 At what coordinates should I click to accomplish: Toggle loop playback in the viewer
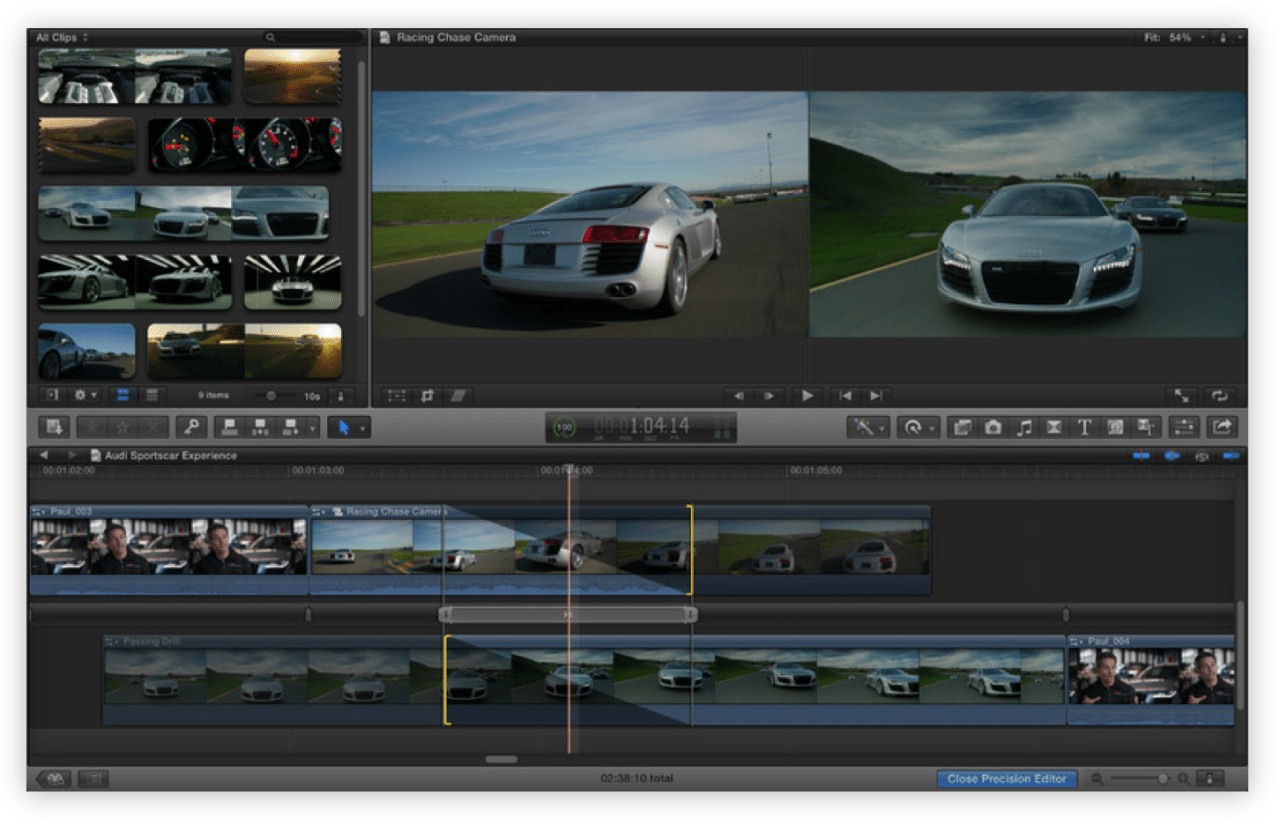pyautogui.click(x=1219, y=396)
